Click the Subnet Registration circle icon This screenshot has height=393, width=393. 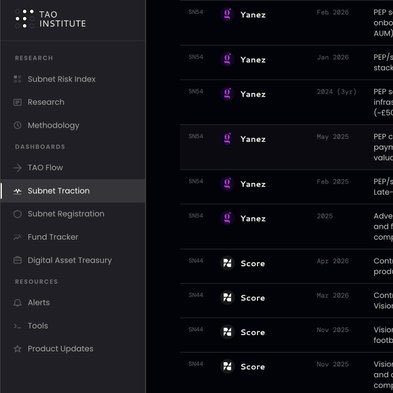tap(17, 214)
